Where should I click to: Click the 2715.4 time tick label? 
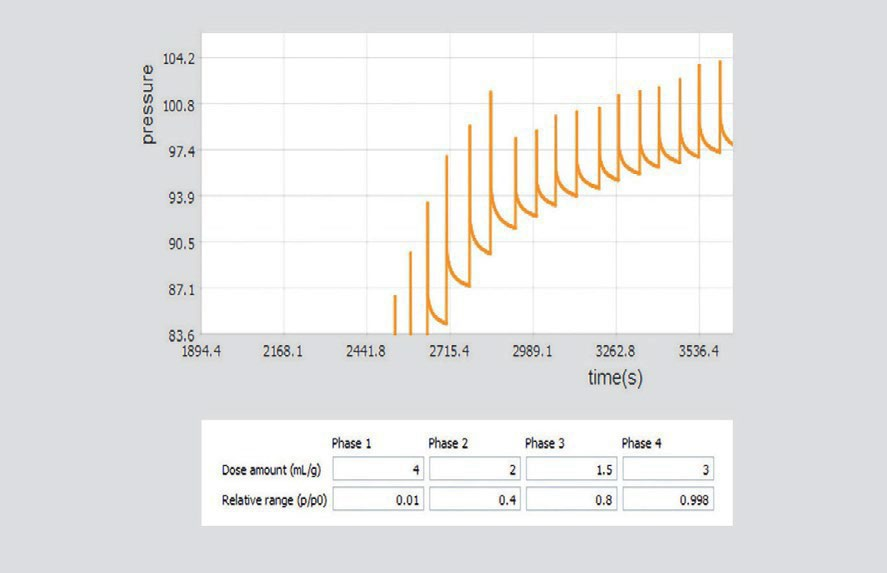pos(449,351)
